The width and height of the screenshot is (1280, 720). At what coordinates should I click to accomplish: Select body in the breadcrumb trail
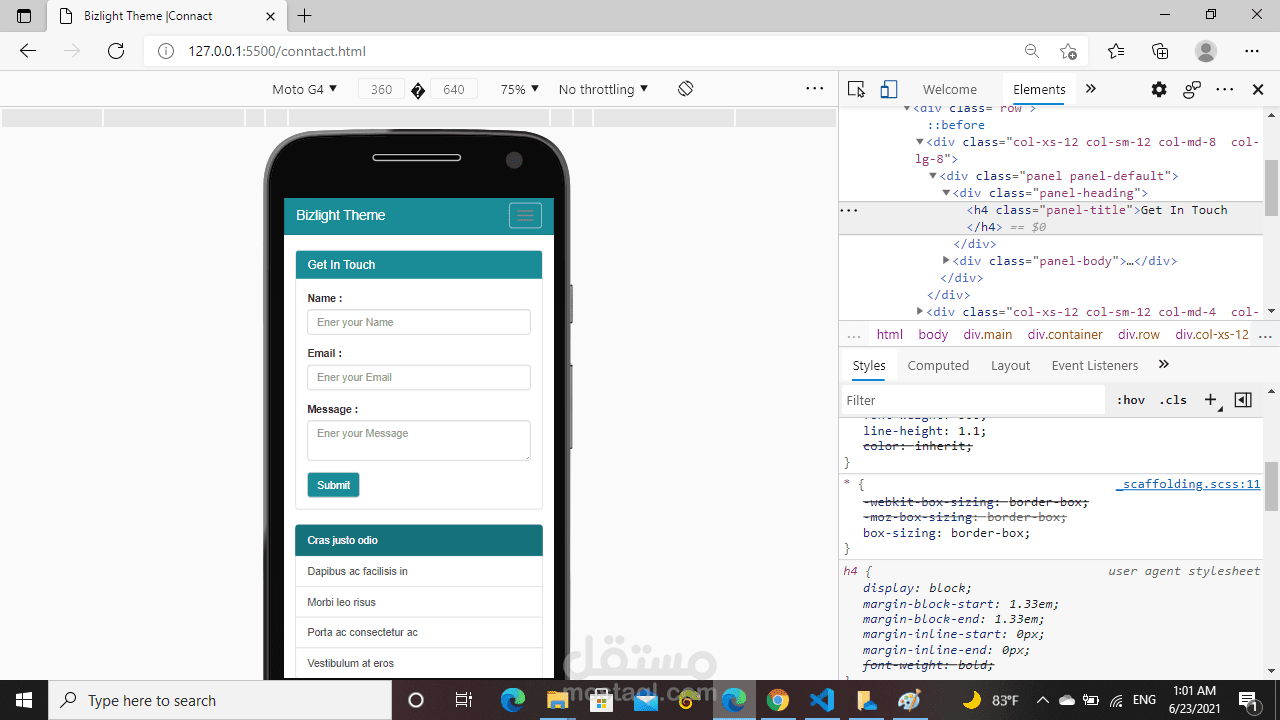[x=933, y=334]
